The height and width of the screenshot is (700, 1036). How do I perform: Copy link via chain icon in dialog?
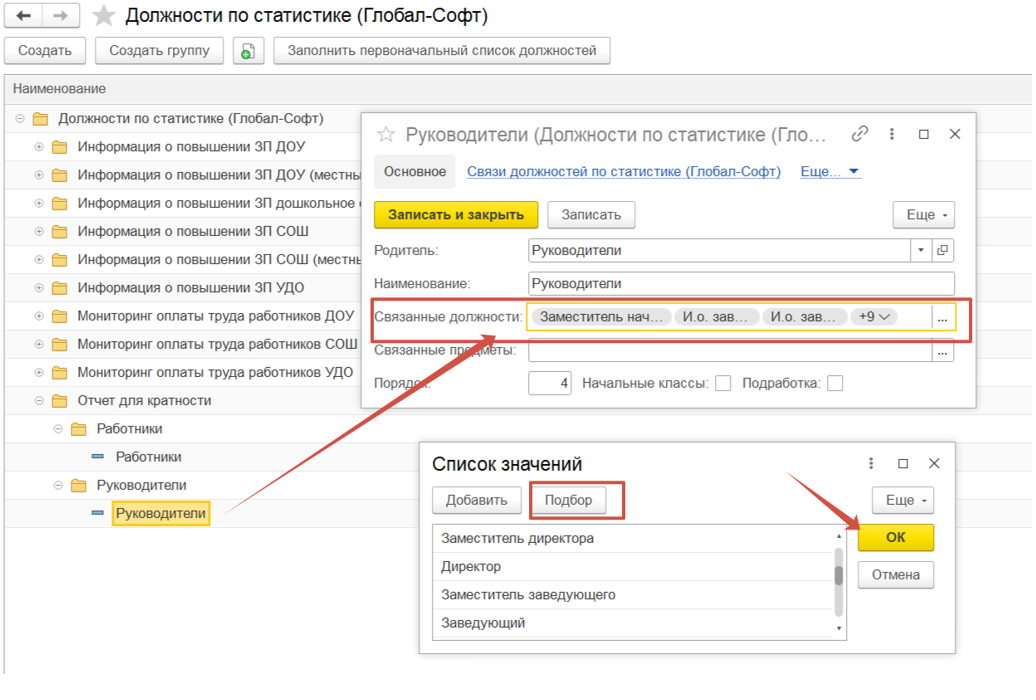pos(859,134)
